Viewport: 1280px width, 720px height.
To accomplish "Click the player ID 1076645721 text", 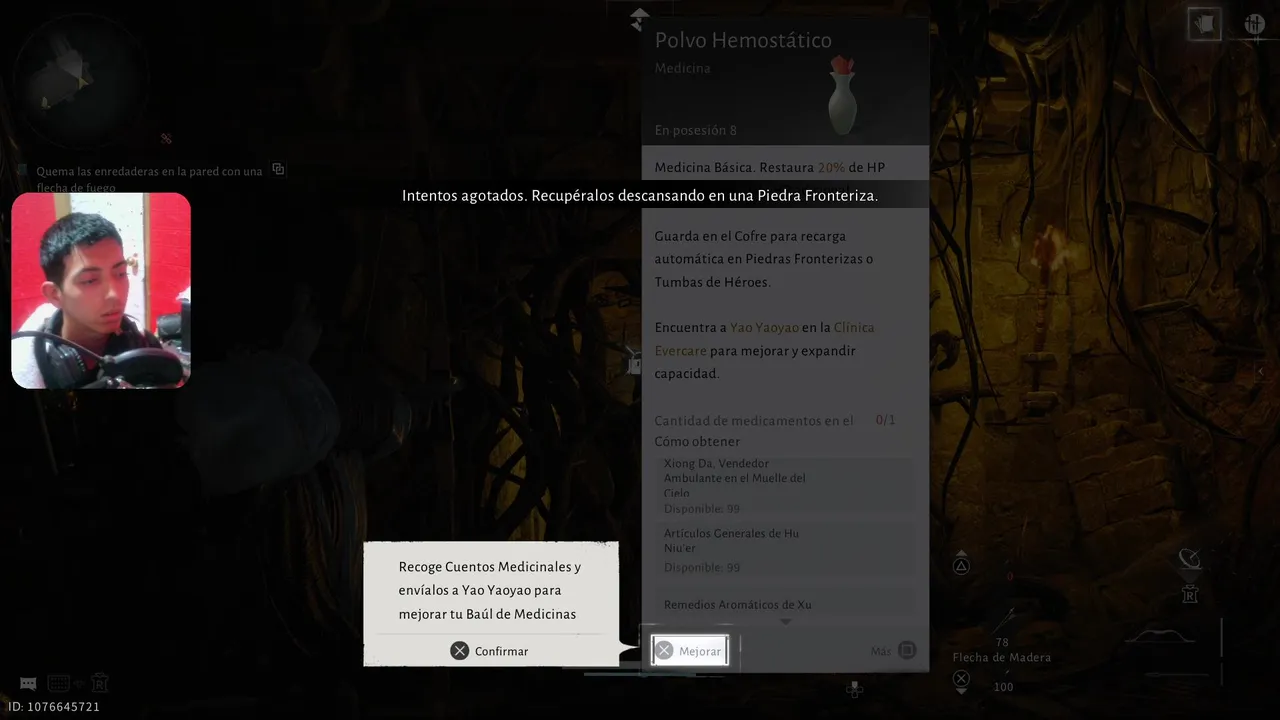I will point(54,706).
